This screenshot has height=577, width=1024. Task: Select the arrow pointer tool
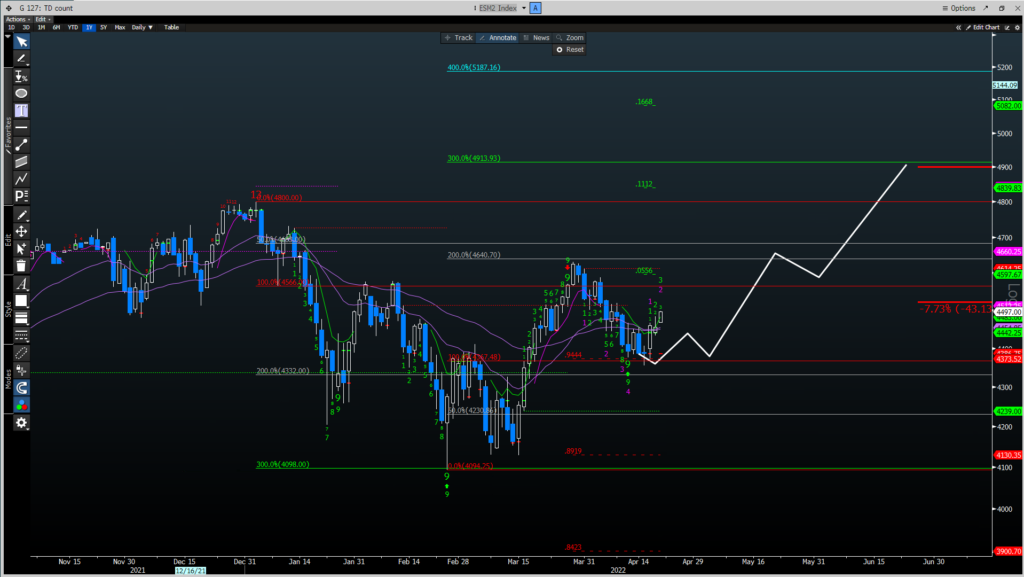point(22,42)
